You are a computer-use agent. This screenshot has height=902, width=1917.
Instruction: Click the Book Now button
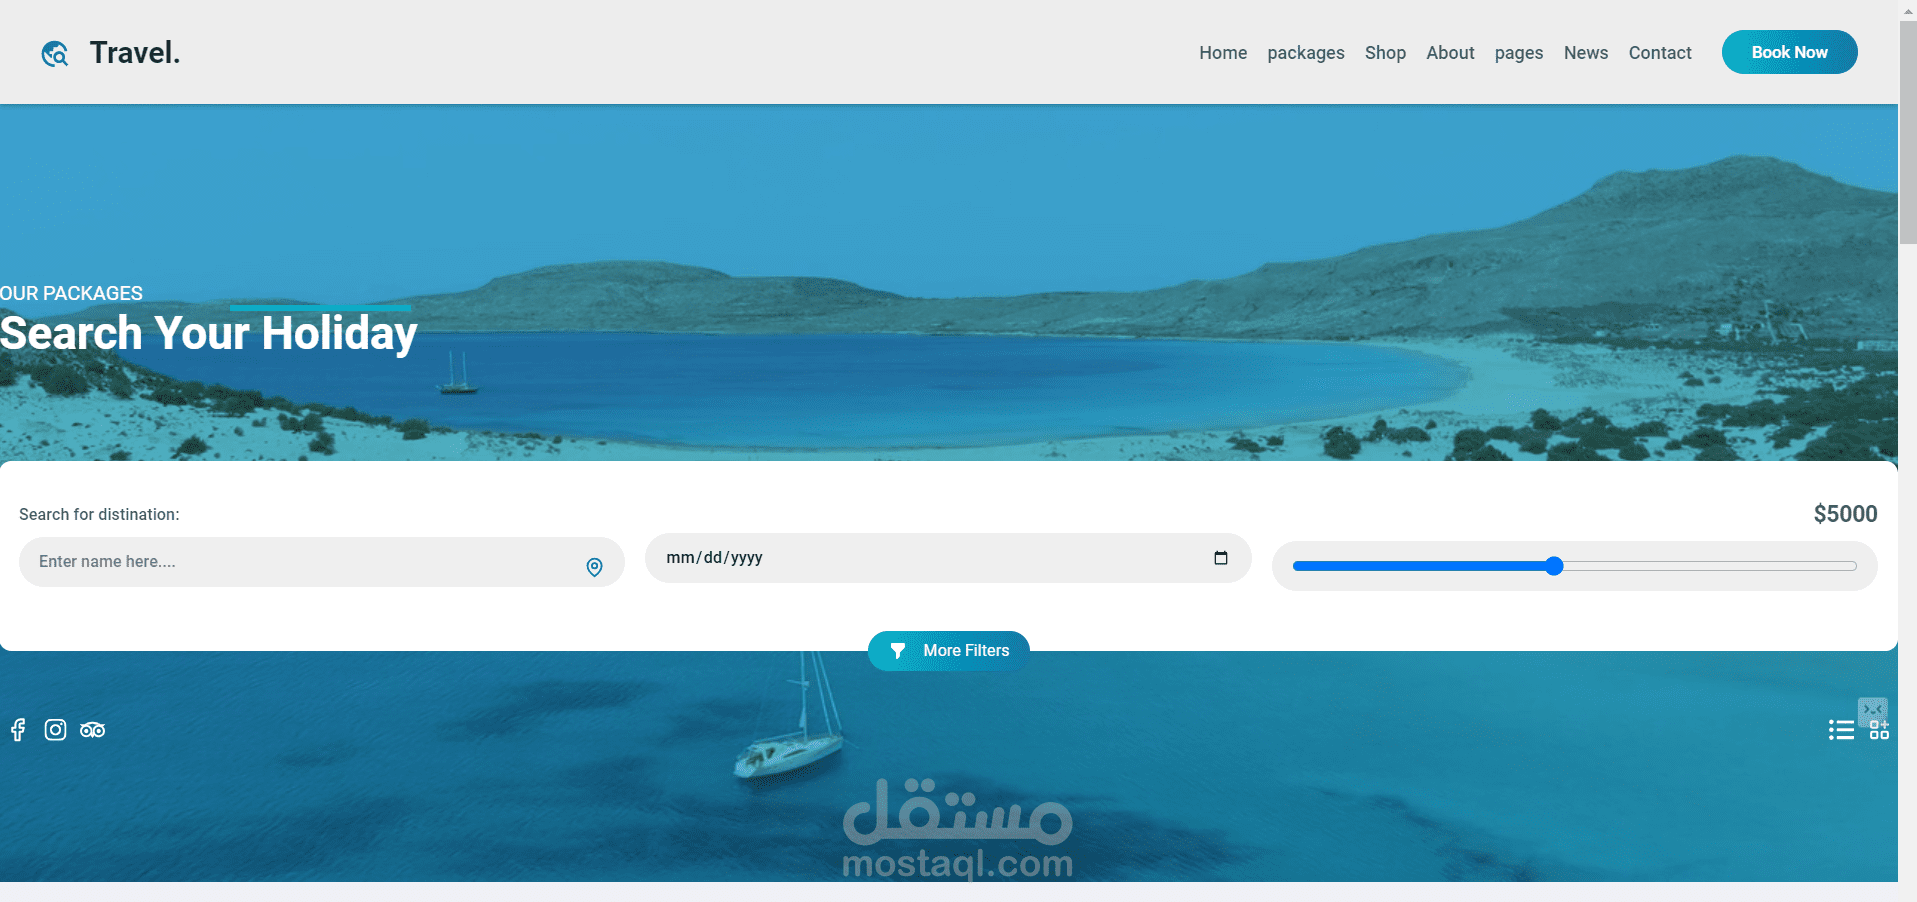1789,52
